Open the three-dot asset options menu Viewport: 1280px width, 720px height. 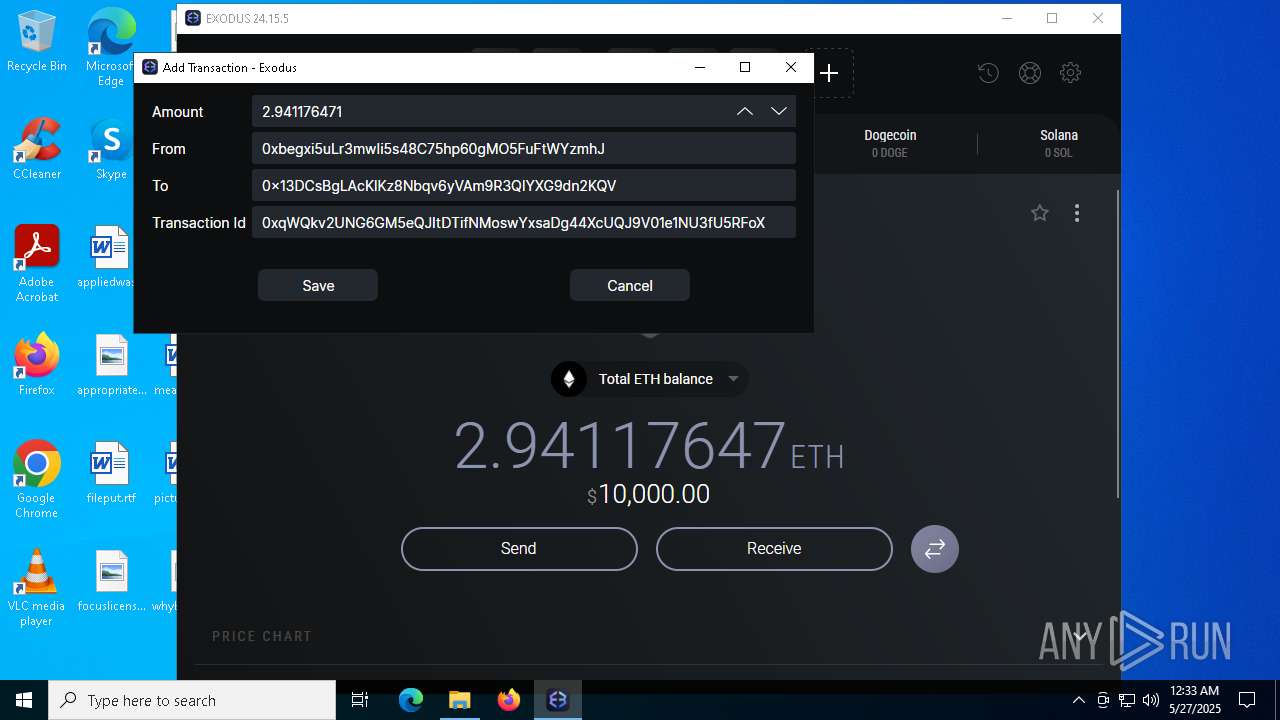1077,212
